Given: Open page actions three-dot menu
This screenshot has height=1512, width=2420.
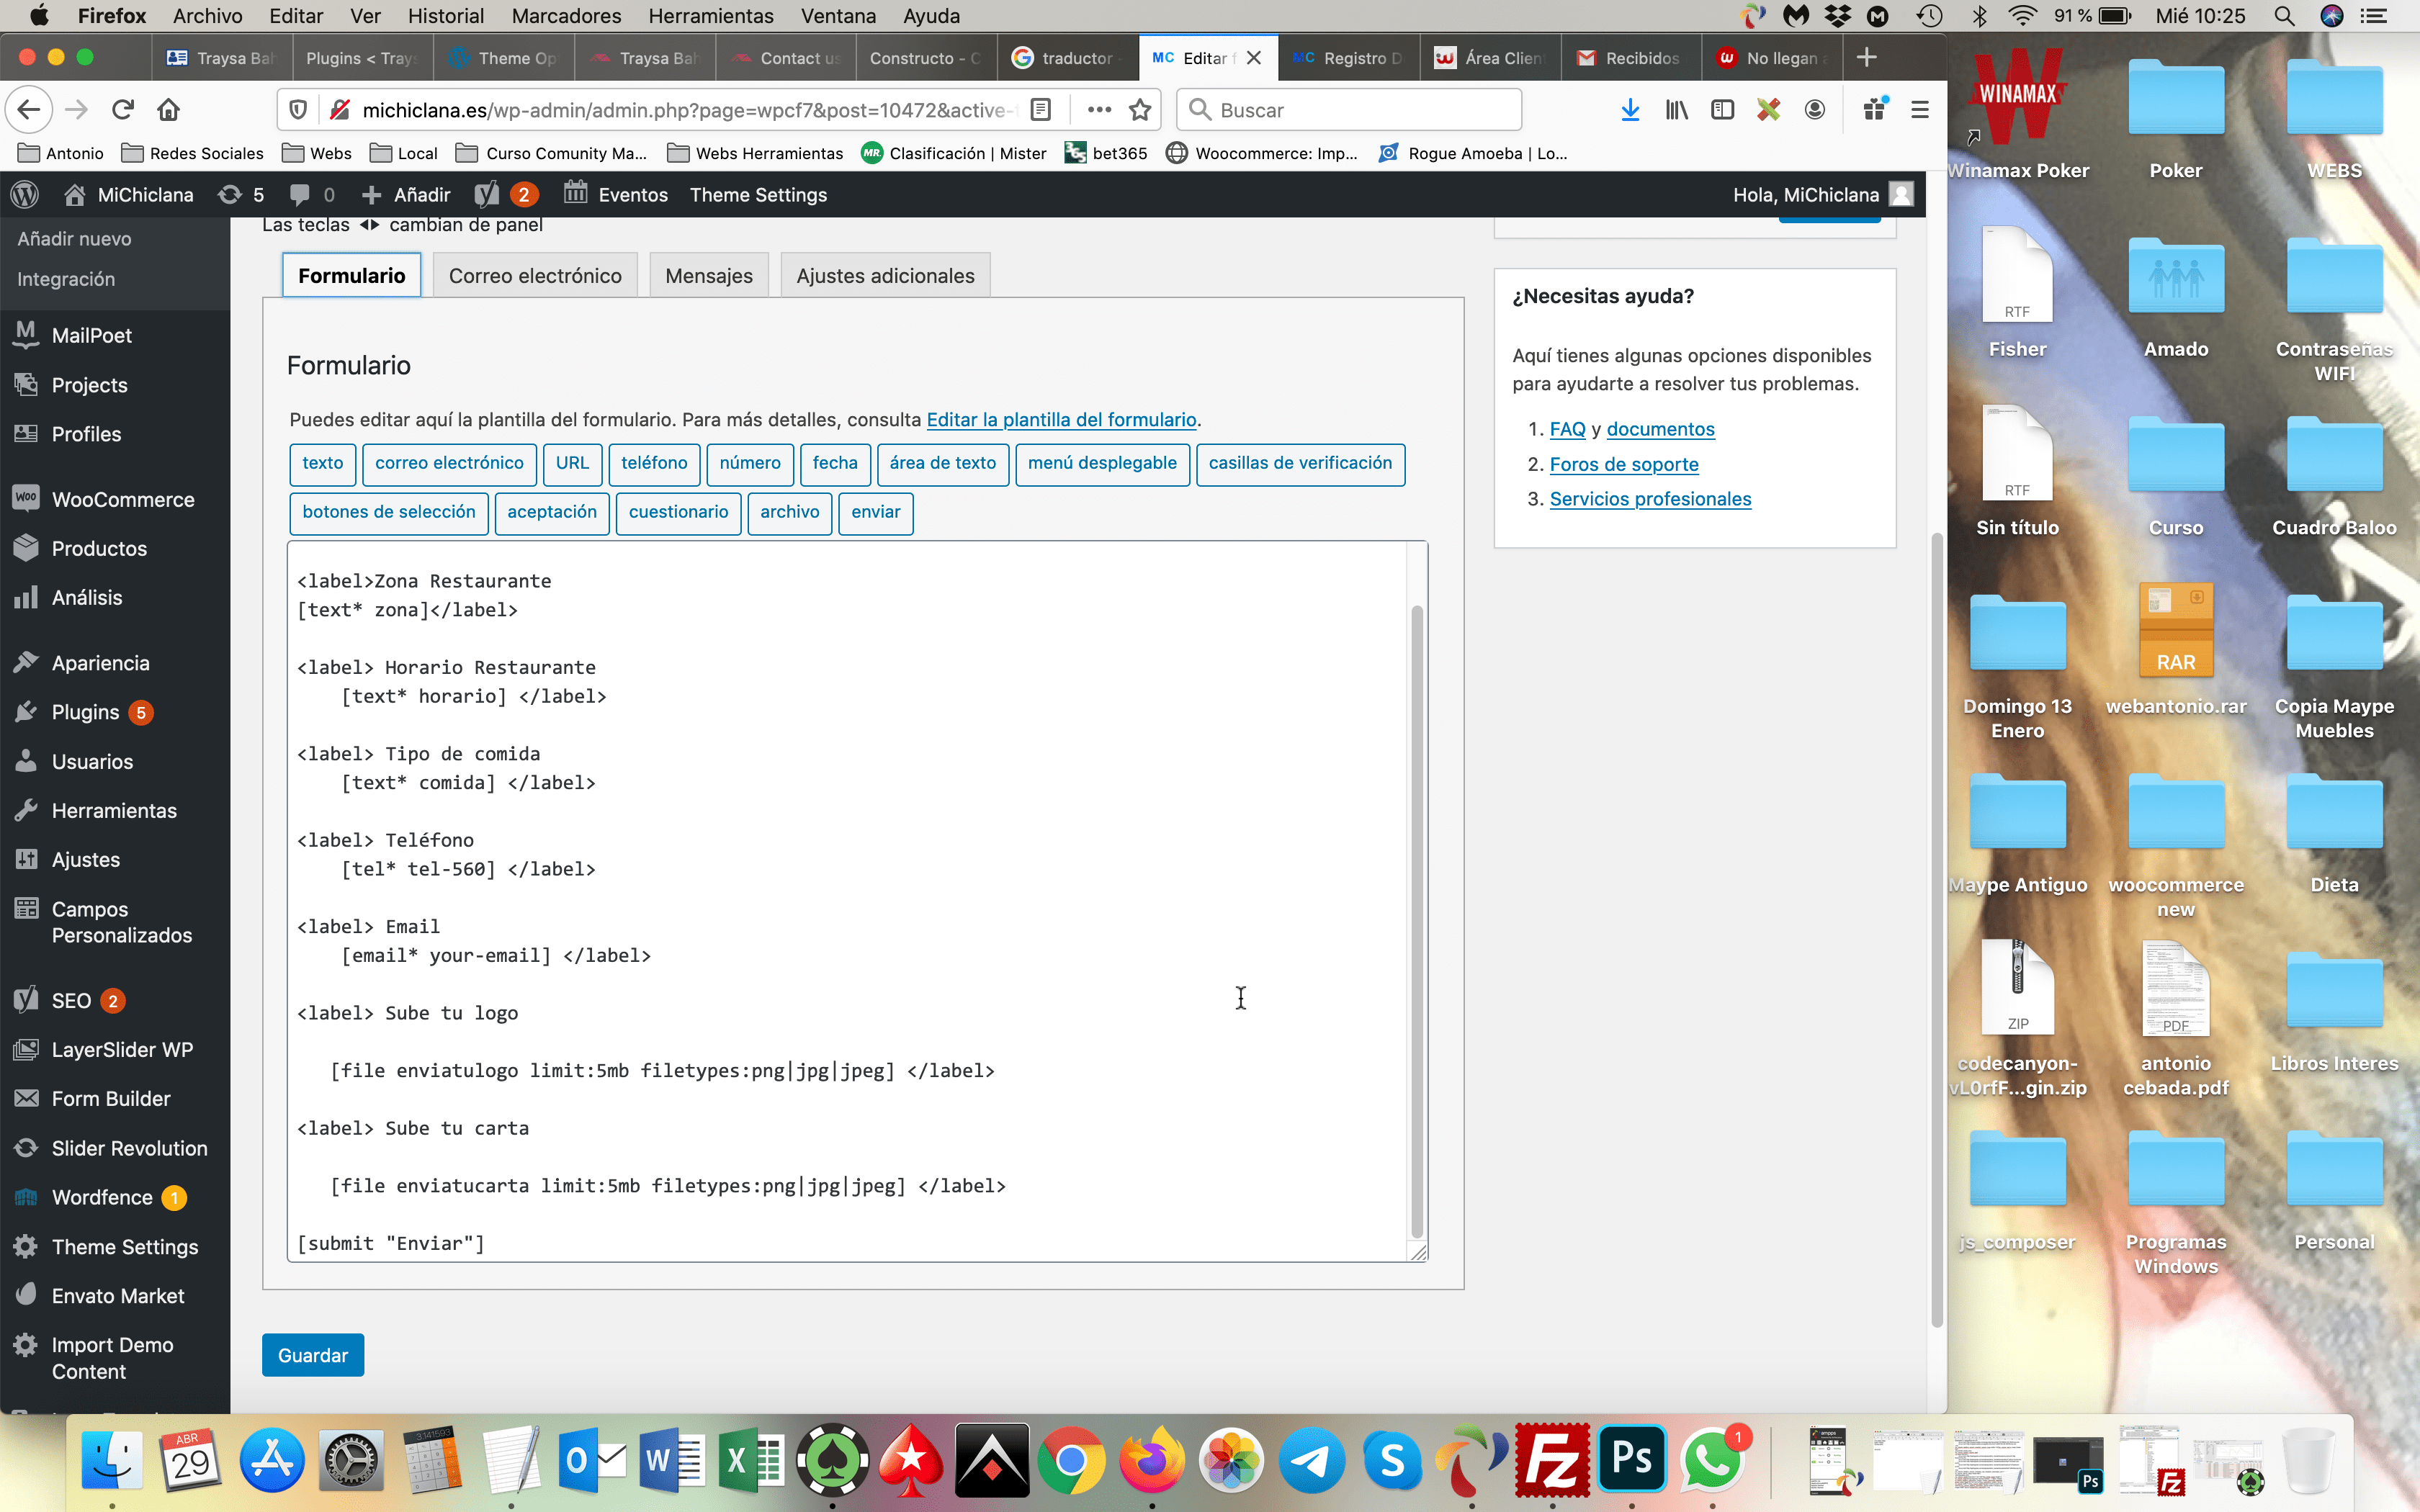Looking at the screenshot, I should [x=1099, y=110].
